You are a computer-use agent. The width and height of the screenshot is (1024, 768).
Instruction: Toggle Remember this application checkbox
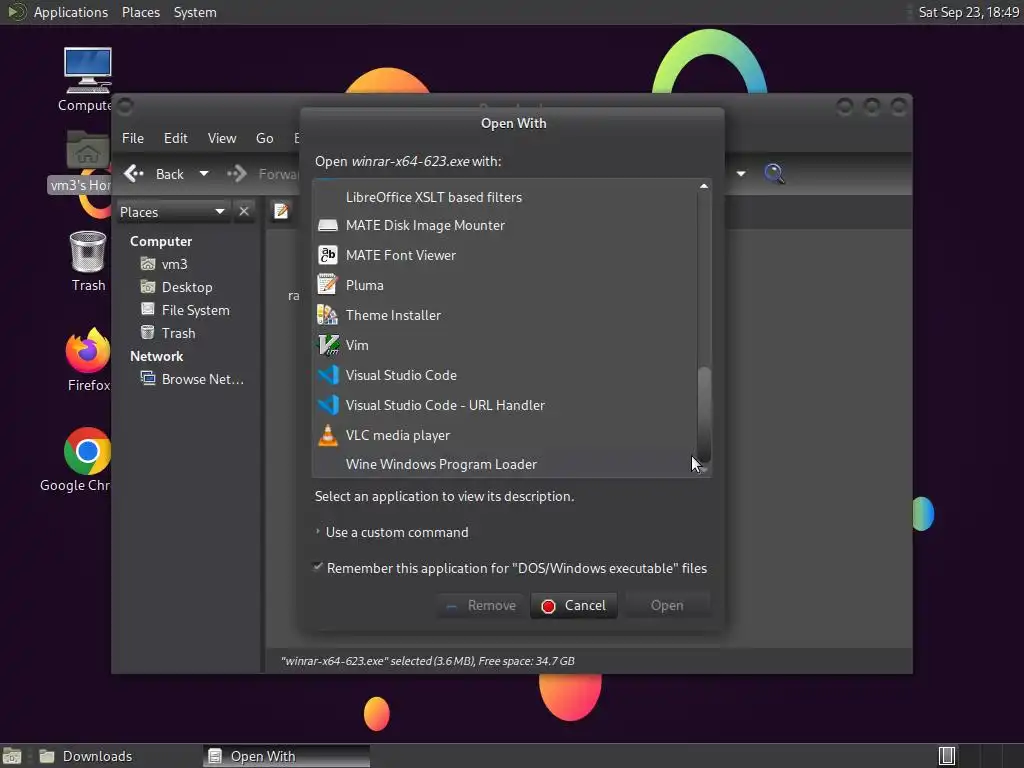tap(318, 567)
